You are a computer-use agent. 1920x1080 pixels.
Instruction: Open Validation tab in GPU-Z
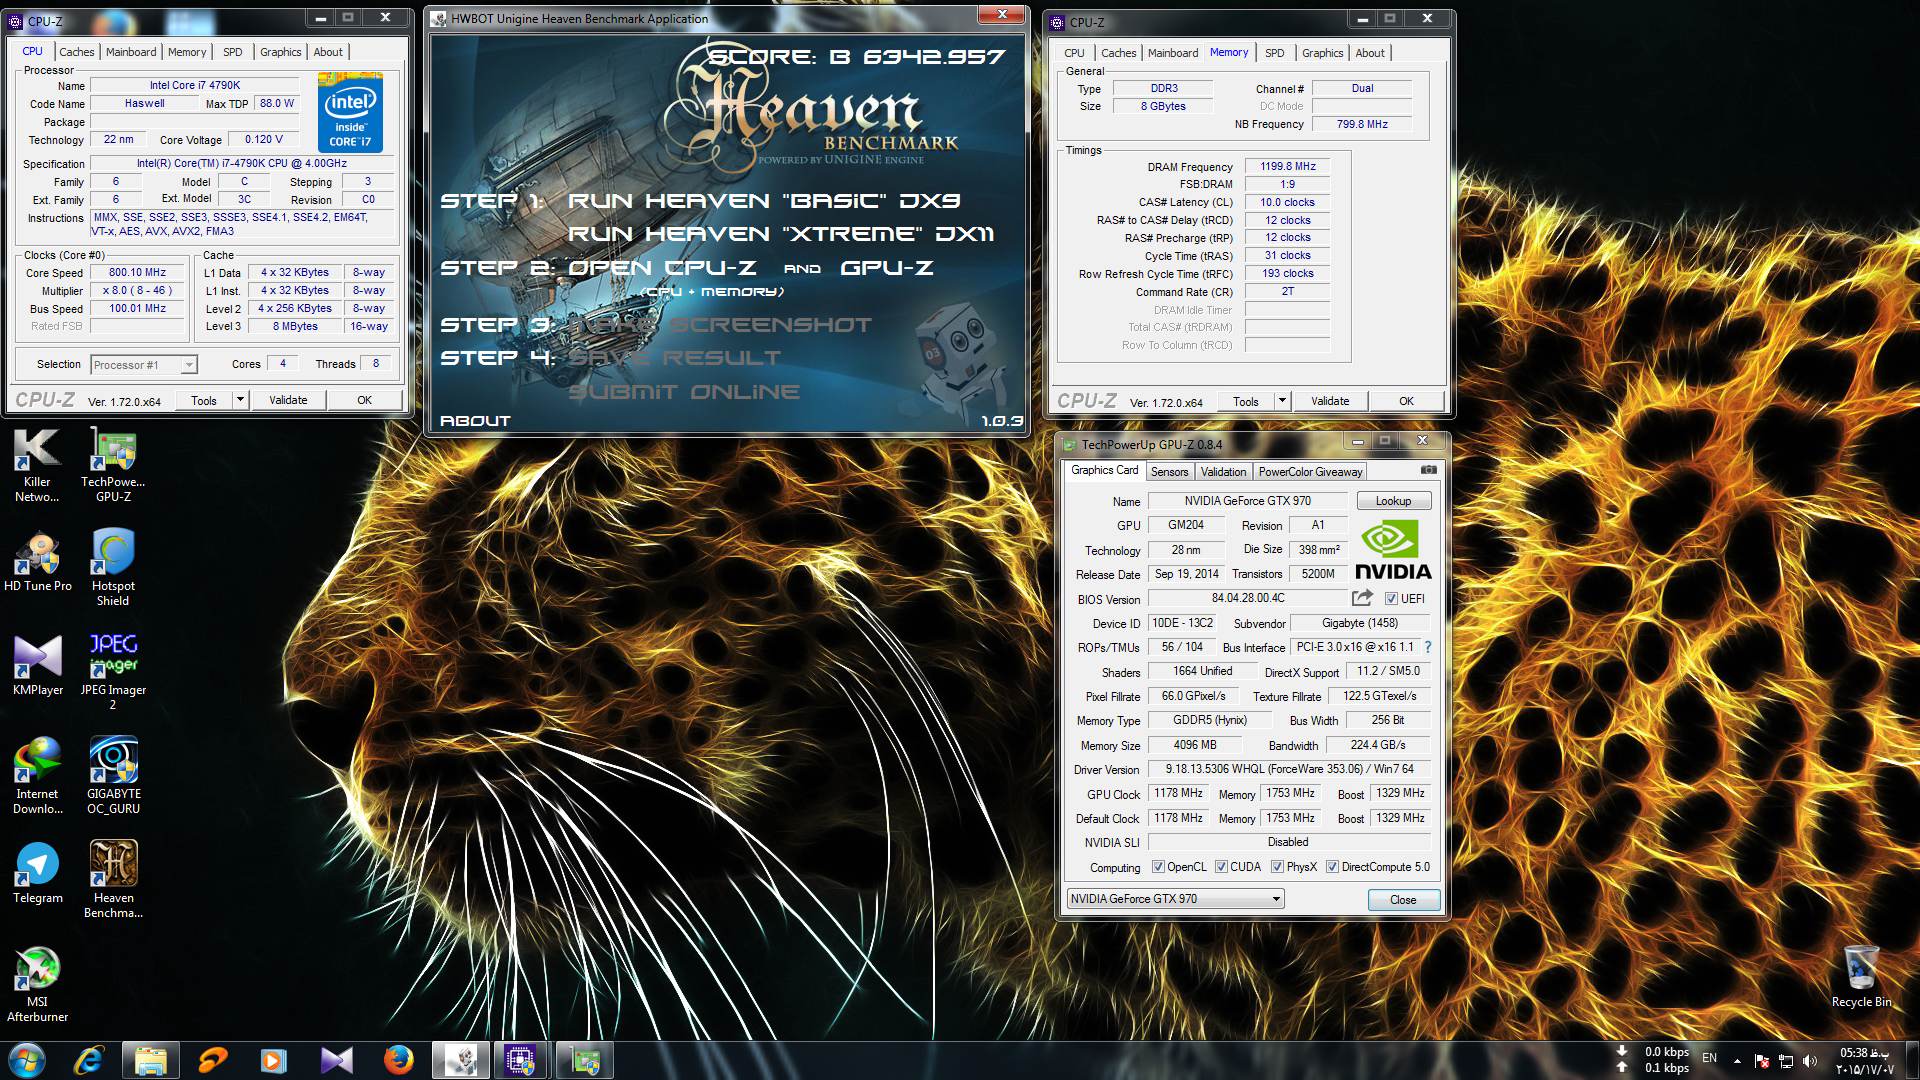click(x=1223, y=472)
